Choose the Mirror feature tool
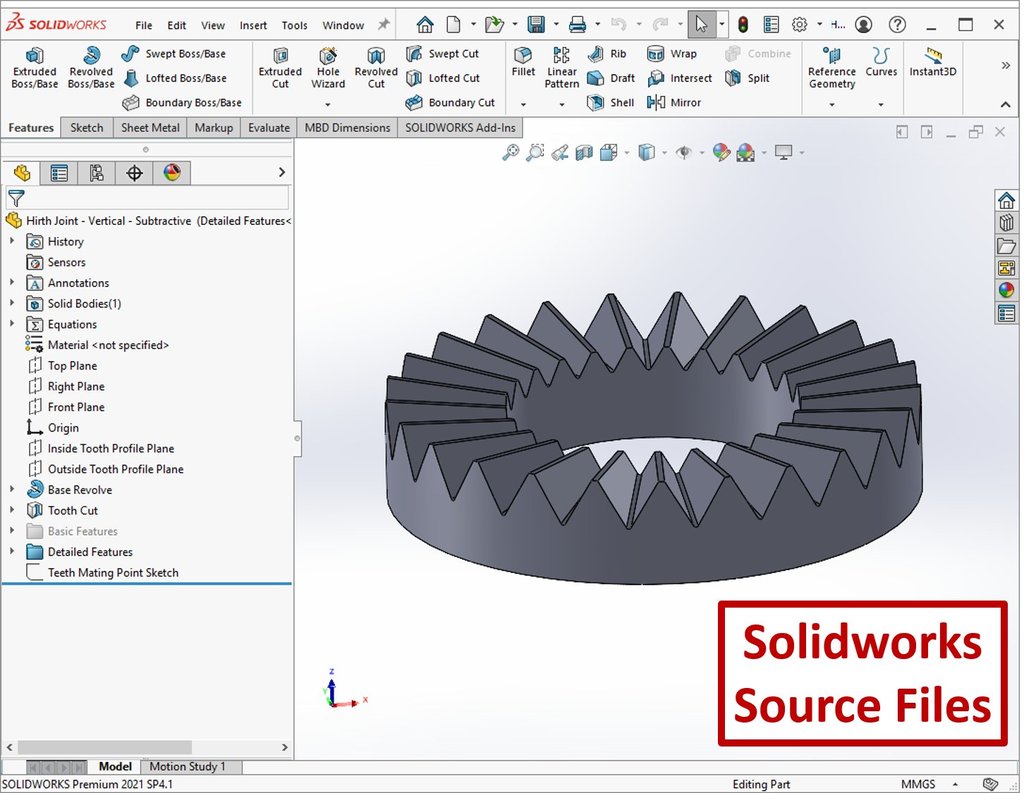Viewport: 1024px width, 793px height. [x=674, y=102]
